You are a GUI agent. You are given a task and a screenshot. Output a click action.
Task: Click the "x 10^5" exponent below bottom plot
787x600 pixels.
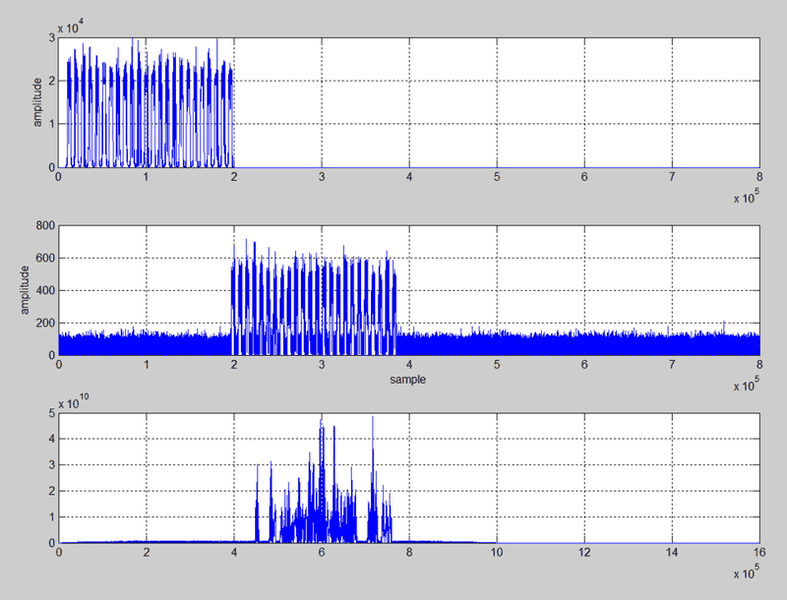(x=745, y=574)
